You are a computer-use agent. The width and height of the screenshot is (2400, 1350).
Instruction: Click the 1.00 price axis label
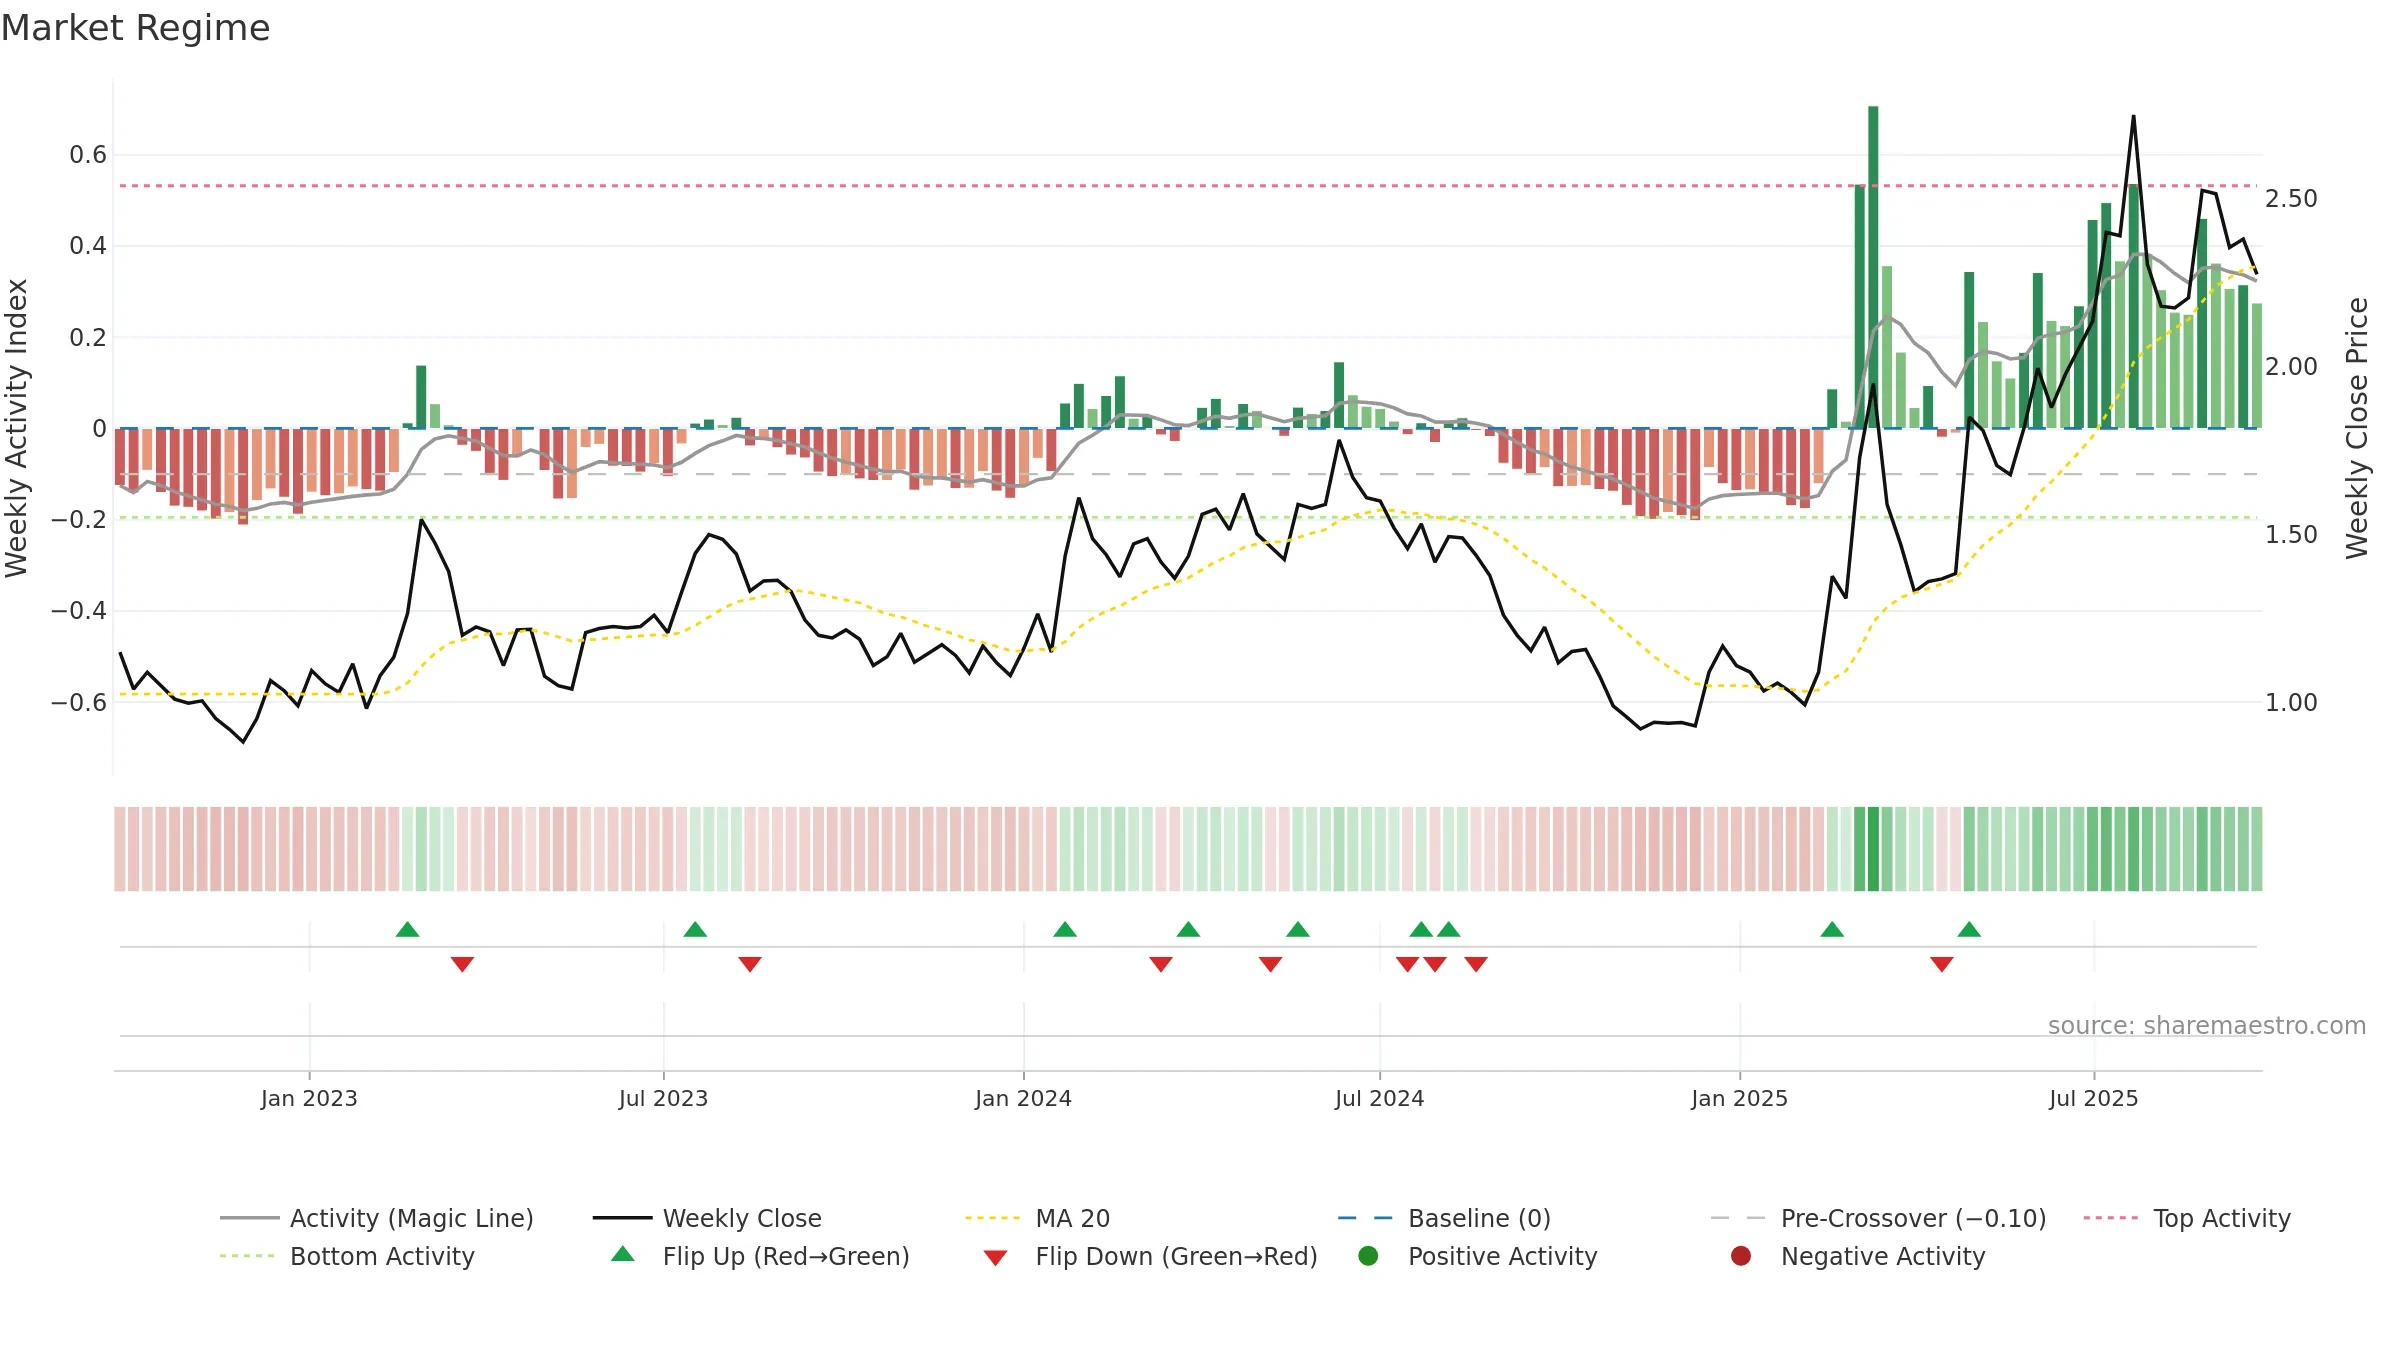(x=2291, y=702)
